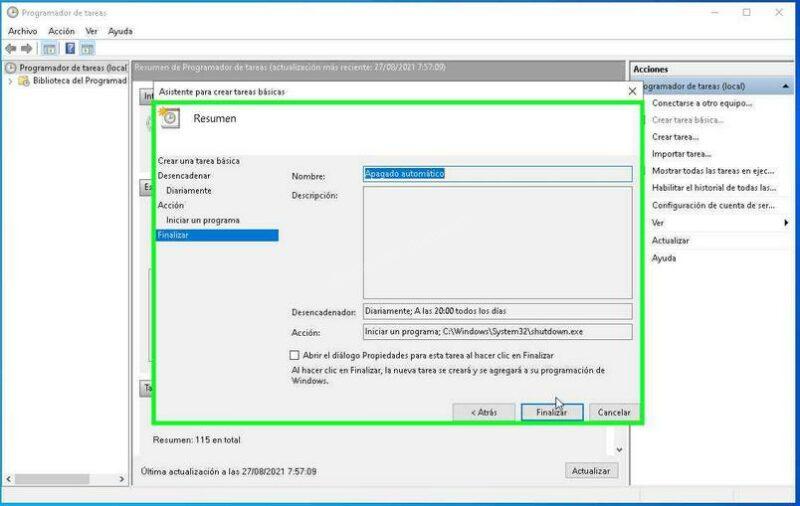This screenshot has width=800, height=506.
Task: Collapse the Programador de tareas (local) actions header
Action: click(x=786, y=86)
